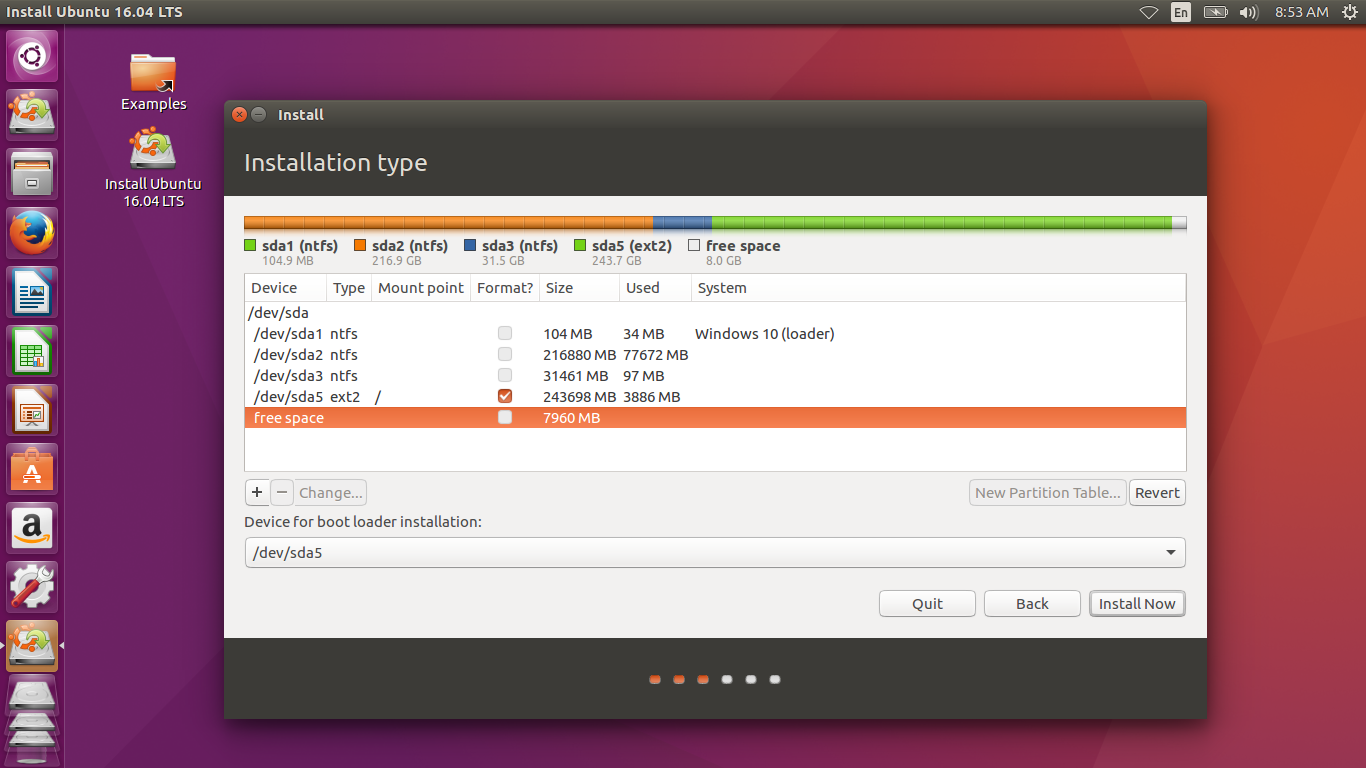The width and height of the screenshot is (1366, 768).
Task: Uncheck the Format checkbox for /dev/sda5
Action: 505,397
